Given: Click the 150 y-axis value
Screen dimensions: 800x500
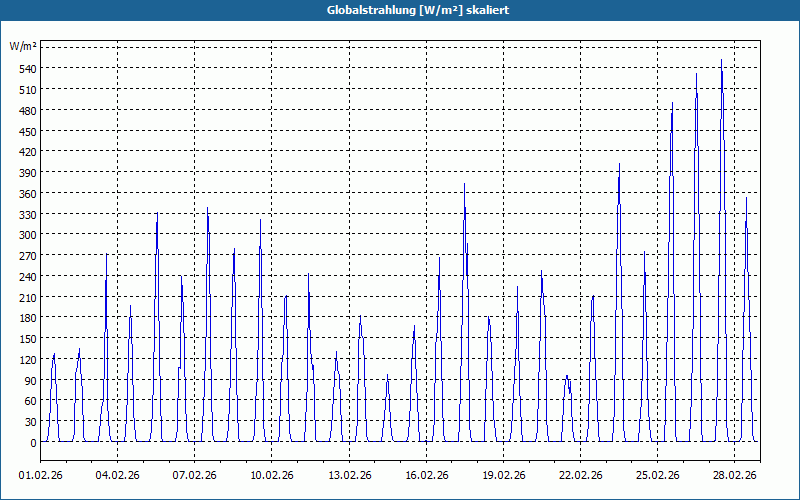Looking at the screenshot, I should tap(28, 339).
